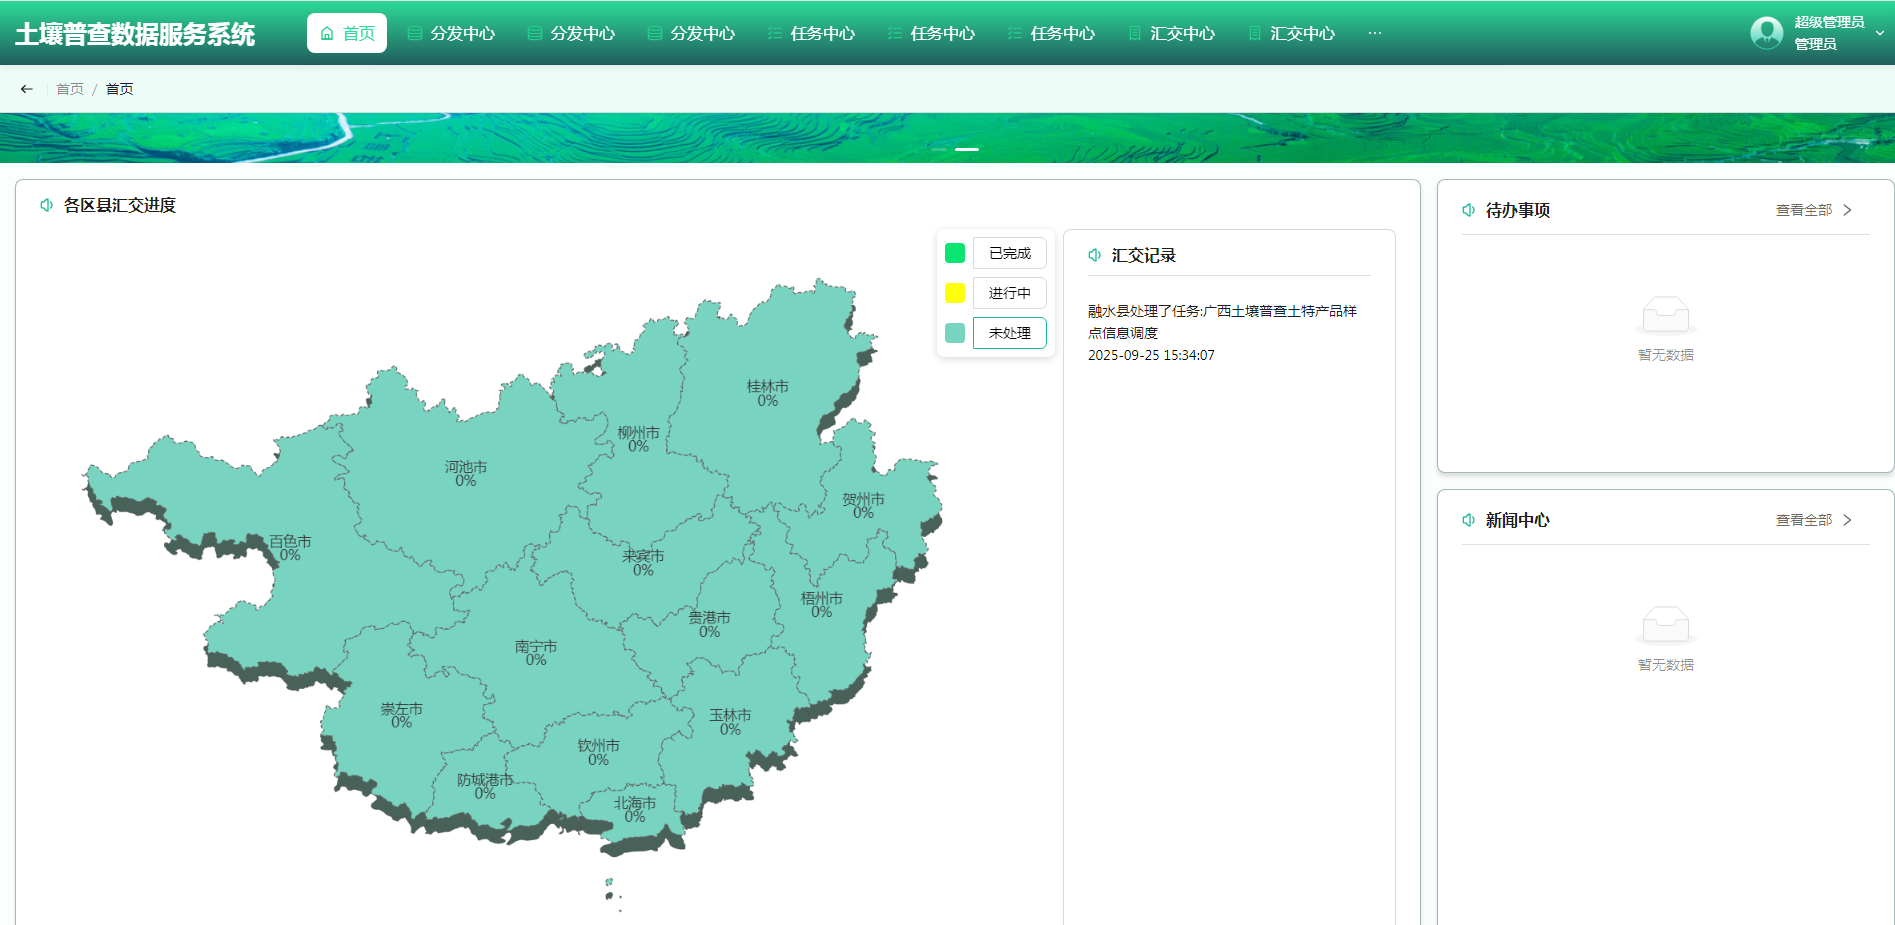
Task: Toggle the 未处理 legend filter
Action: click(x=1009, y=333)
